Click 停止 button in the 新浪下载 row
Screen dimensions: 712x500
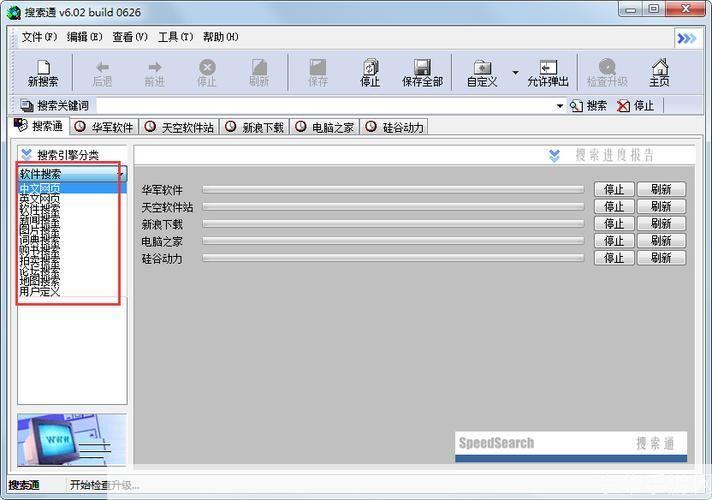pyautogui.click(x=614, y=224)
